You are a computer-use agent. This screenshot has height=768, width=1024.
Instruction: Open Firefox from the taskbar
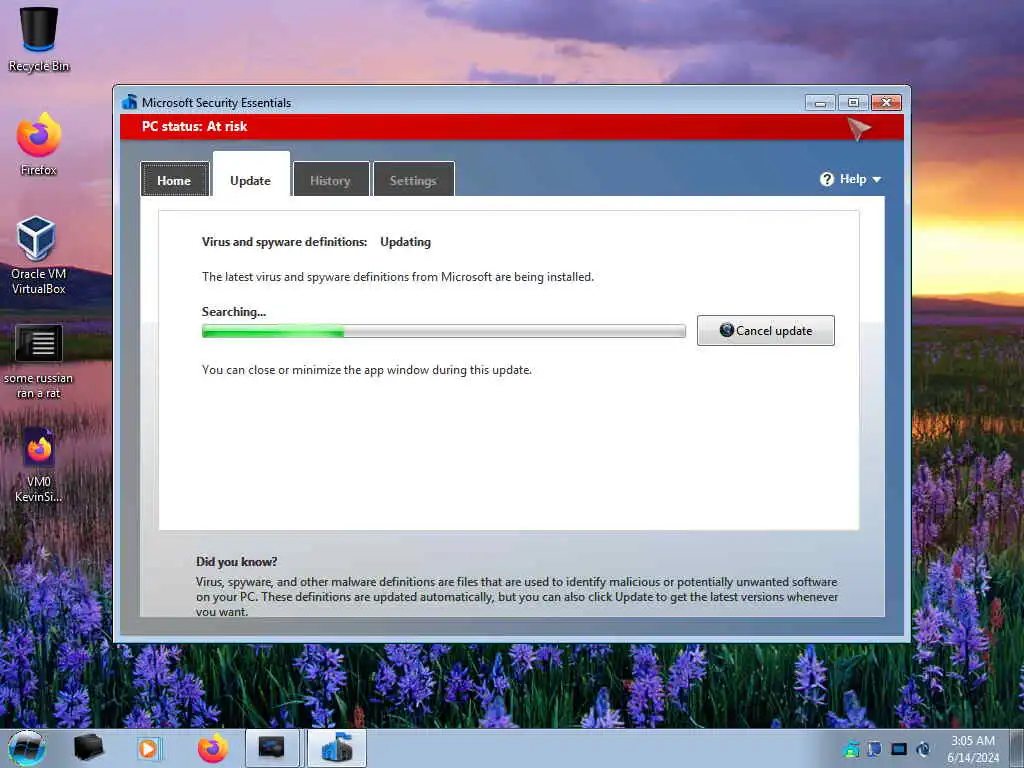tap(212, 748)
